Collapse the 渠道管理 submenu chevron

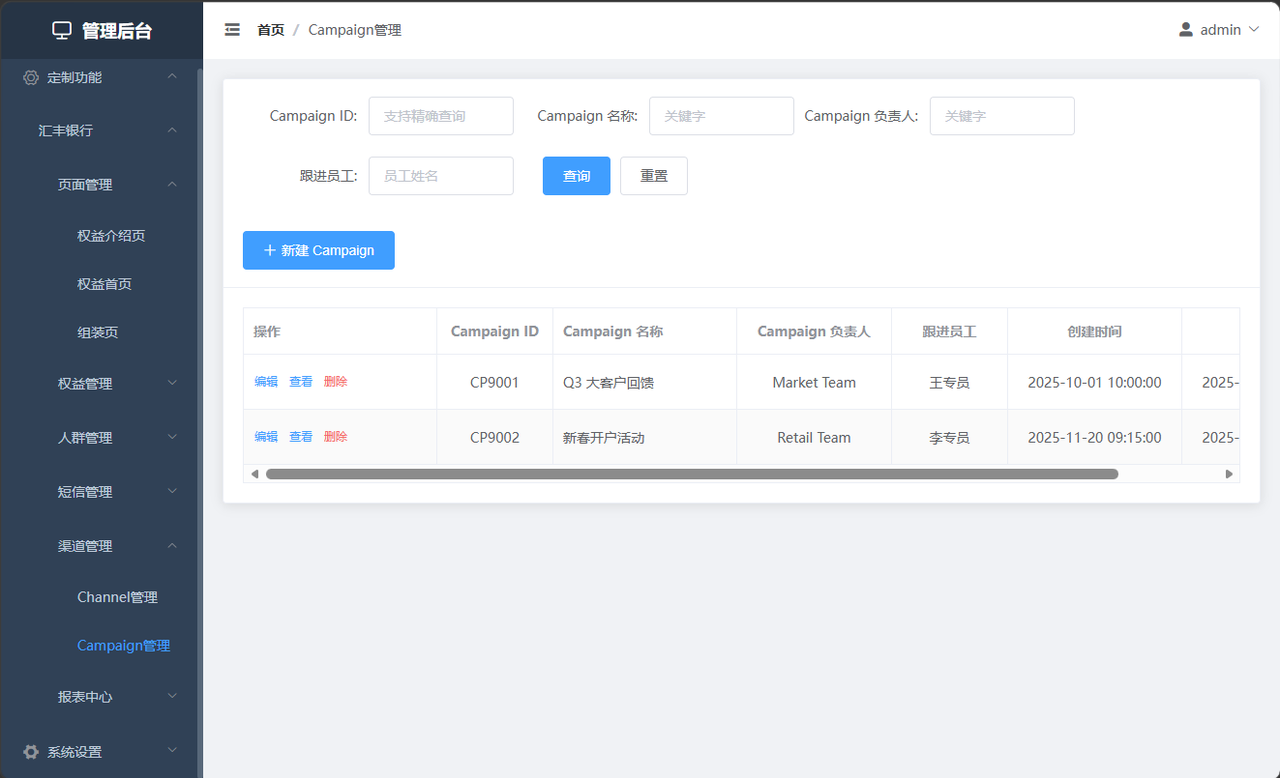point(172,546)
